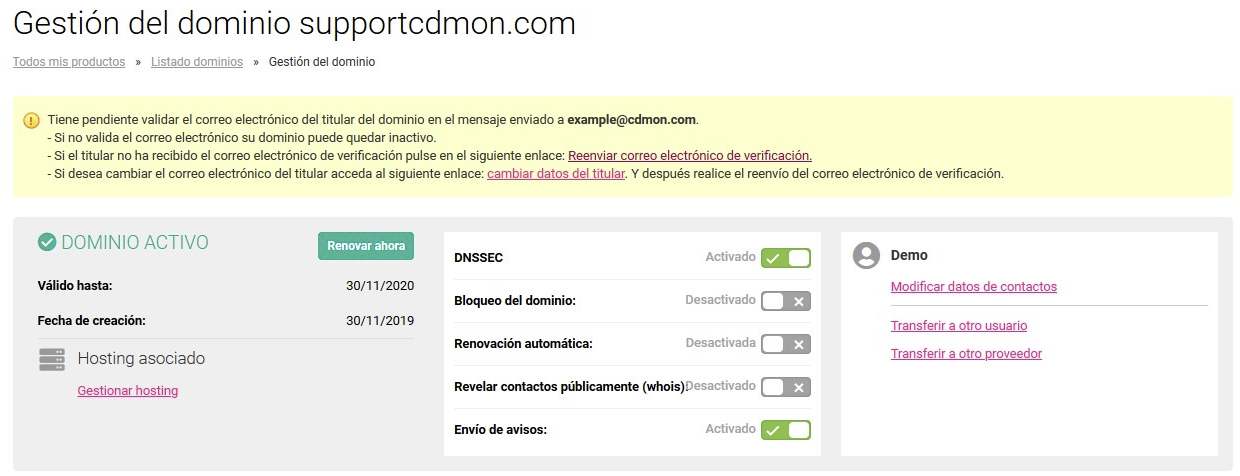
Task: Select Transferir a otro proveedor link
Action: [x=966, y=354]
